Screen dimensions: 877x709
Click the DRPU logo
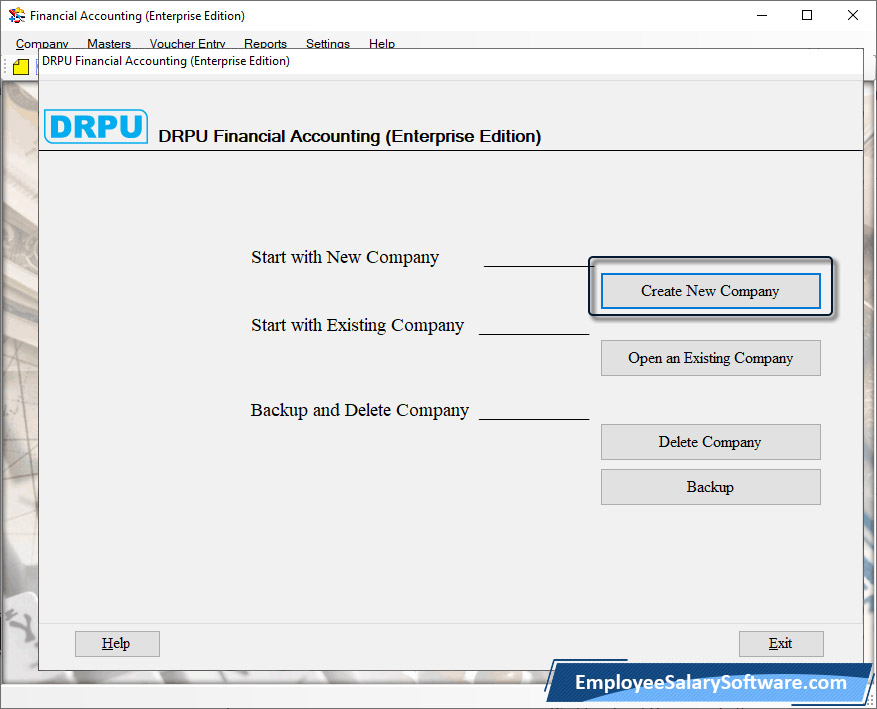coord(96,126)
